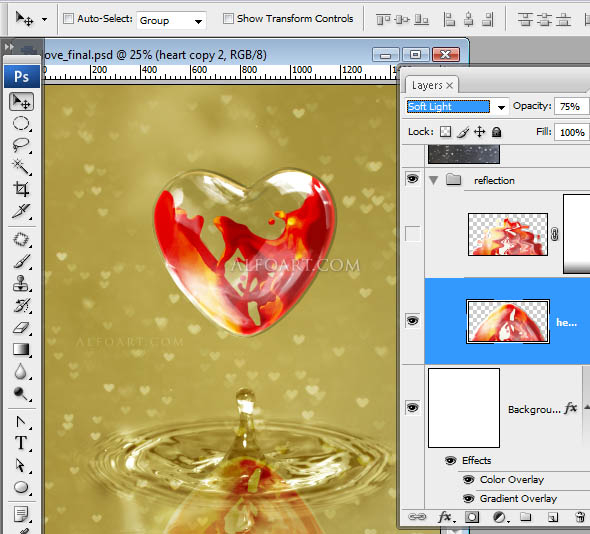
Task: Select the Blur tool
Action: tap(21, 371)
